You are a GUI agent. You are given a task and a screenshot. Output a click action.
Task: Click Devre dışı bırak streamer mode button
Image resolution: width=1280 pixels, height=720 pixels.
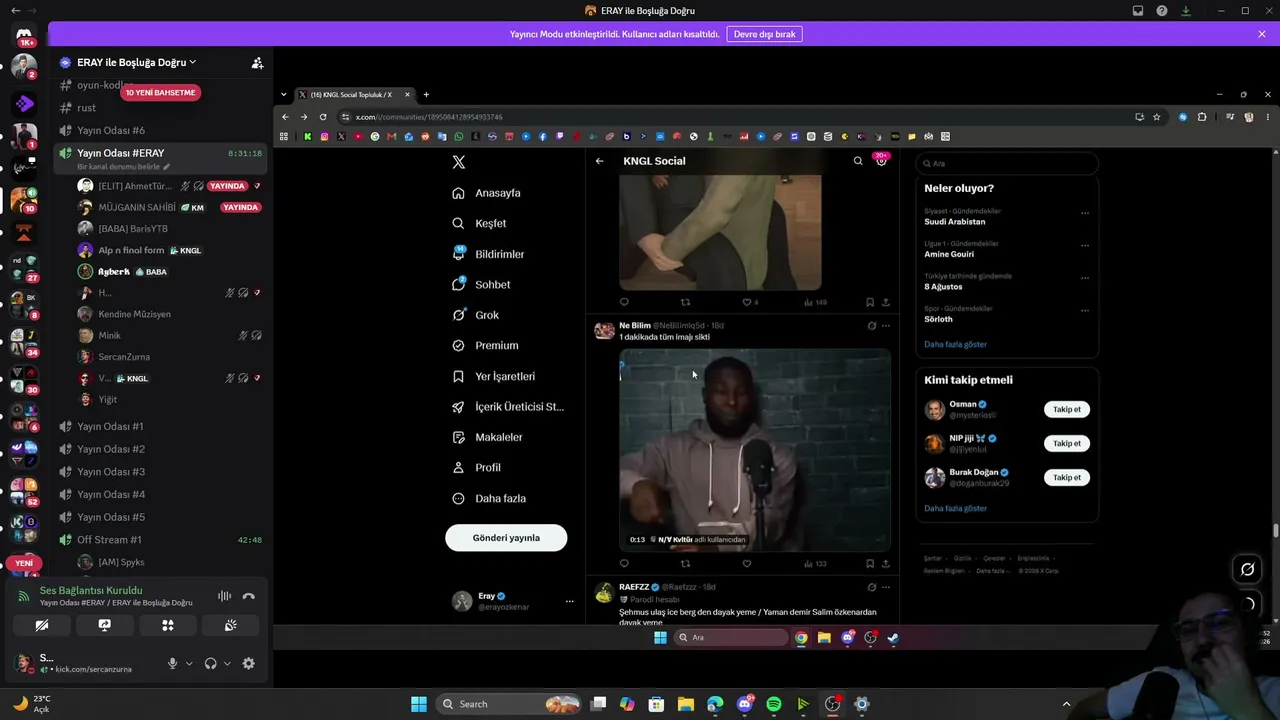pos(765,34)
